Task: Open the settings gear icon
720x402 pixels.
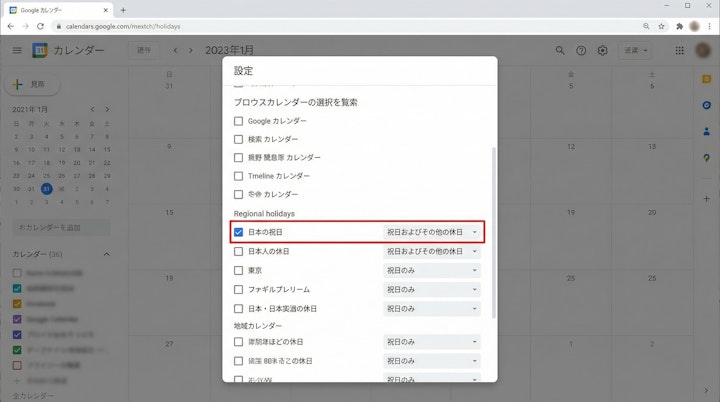Action: coord(602,51)
